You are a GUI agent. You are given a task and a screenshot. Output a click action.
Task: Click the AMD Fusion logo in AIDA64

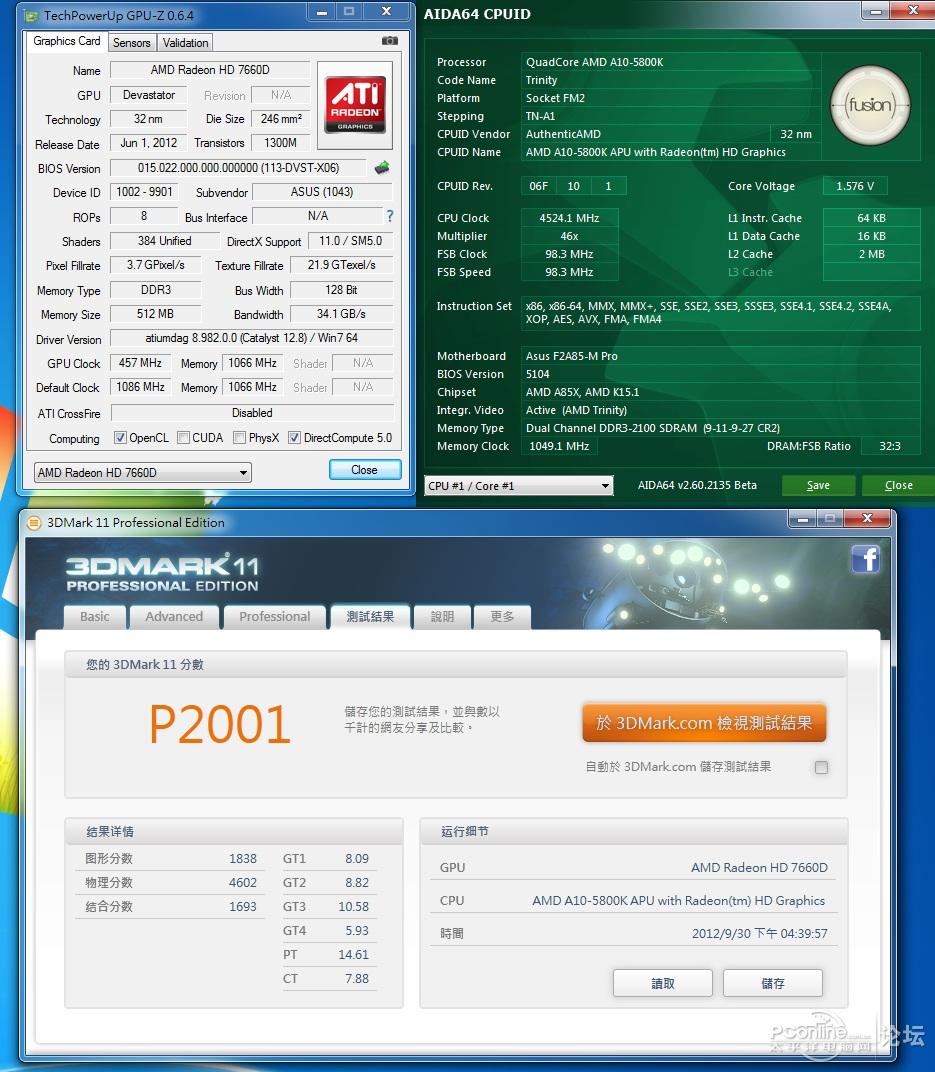click(869, 105)
